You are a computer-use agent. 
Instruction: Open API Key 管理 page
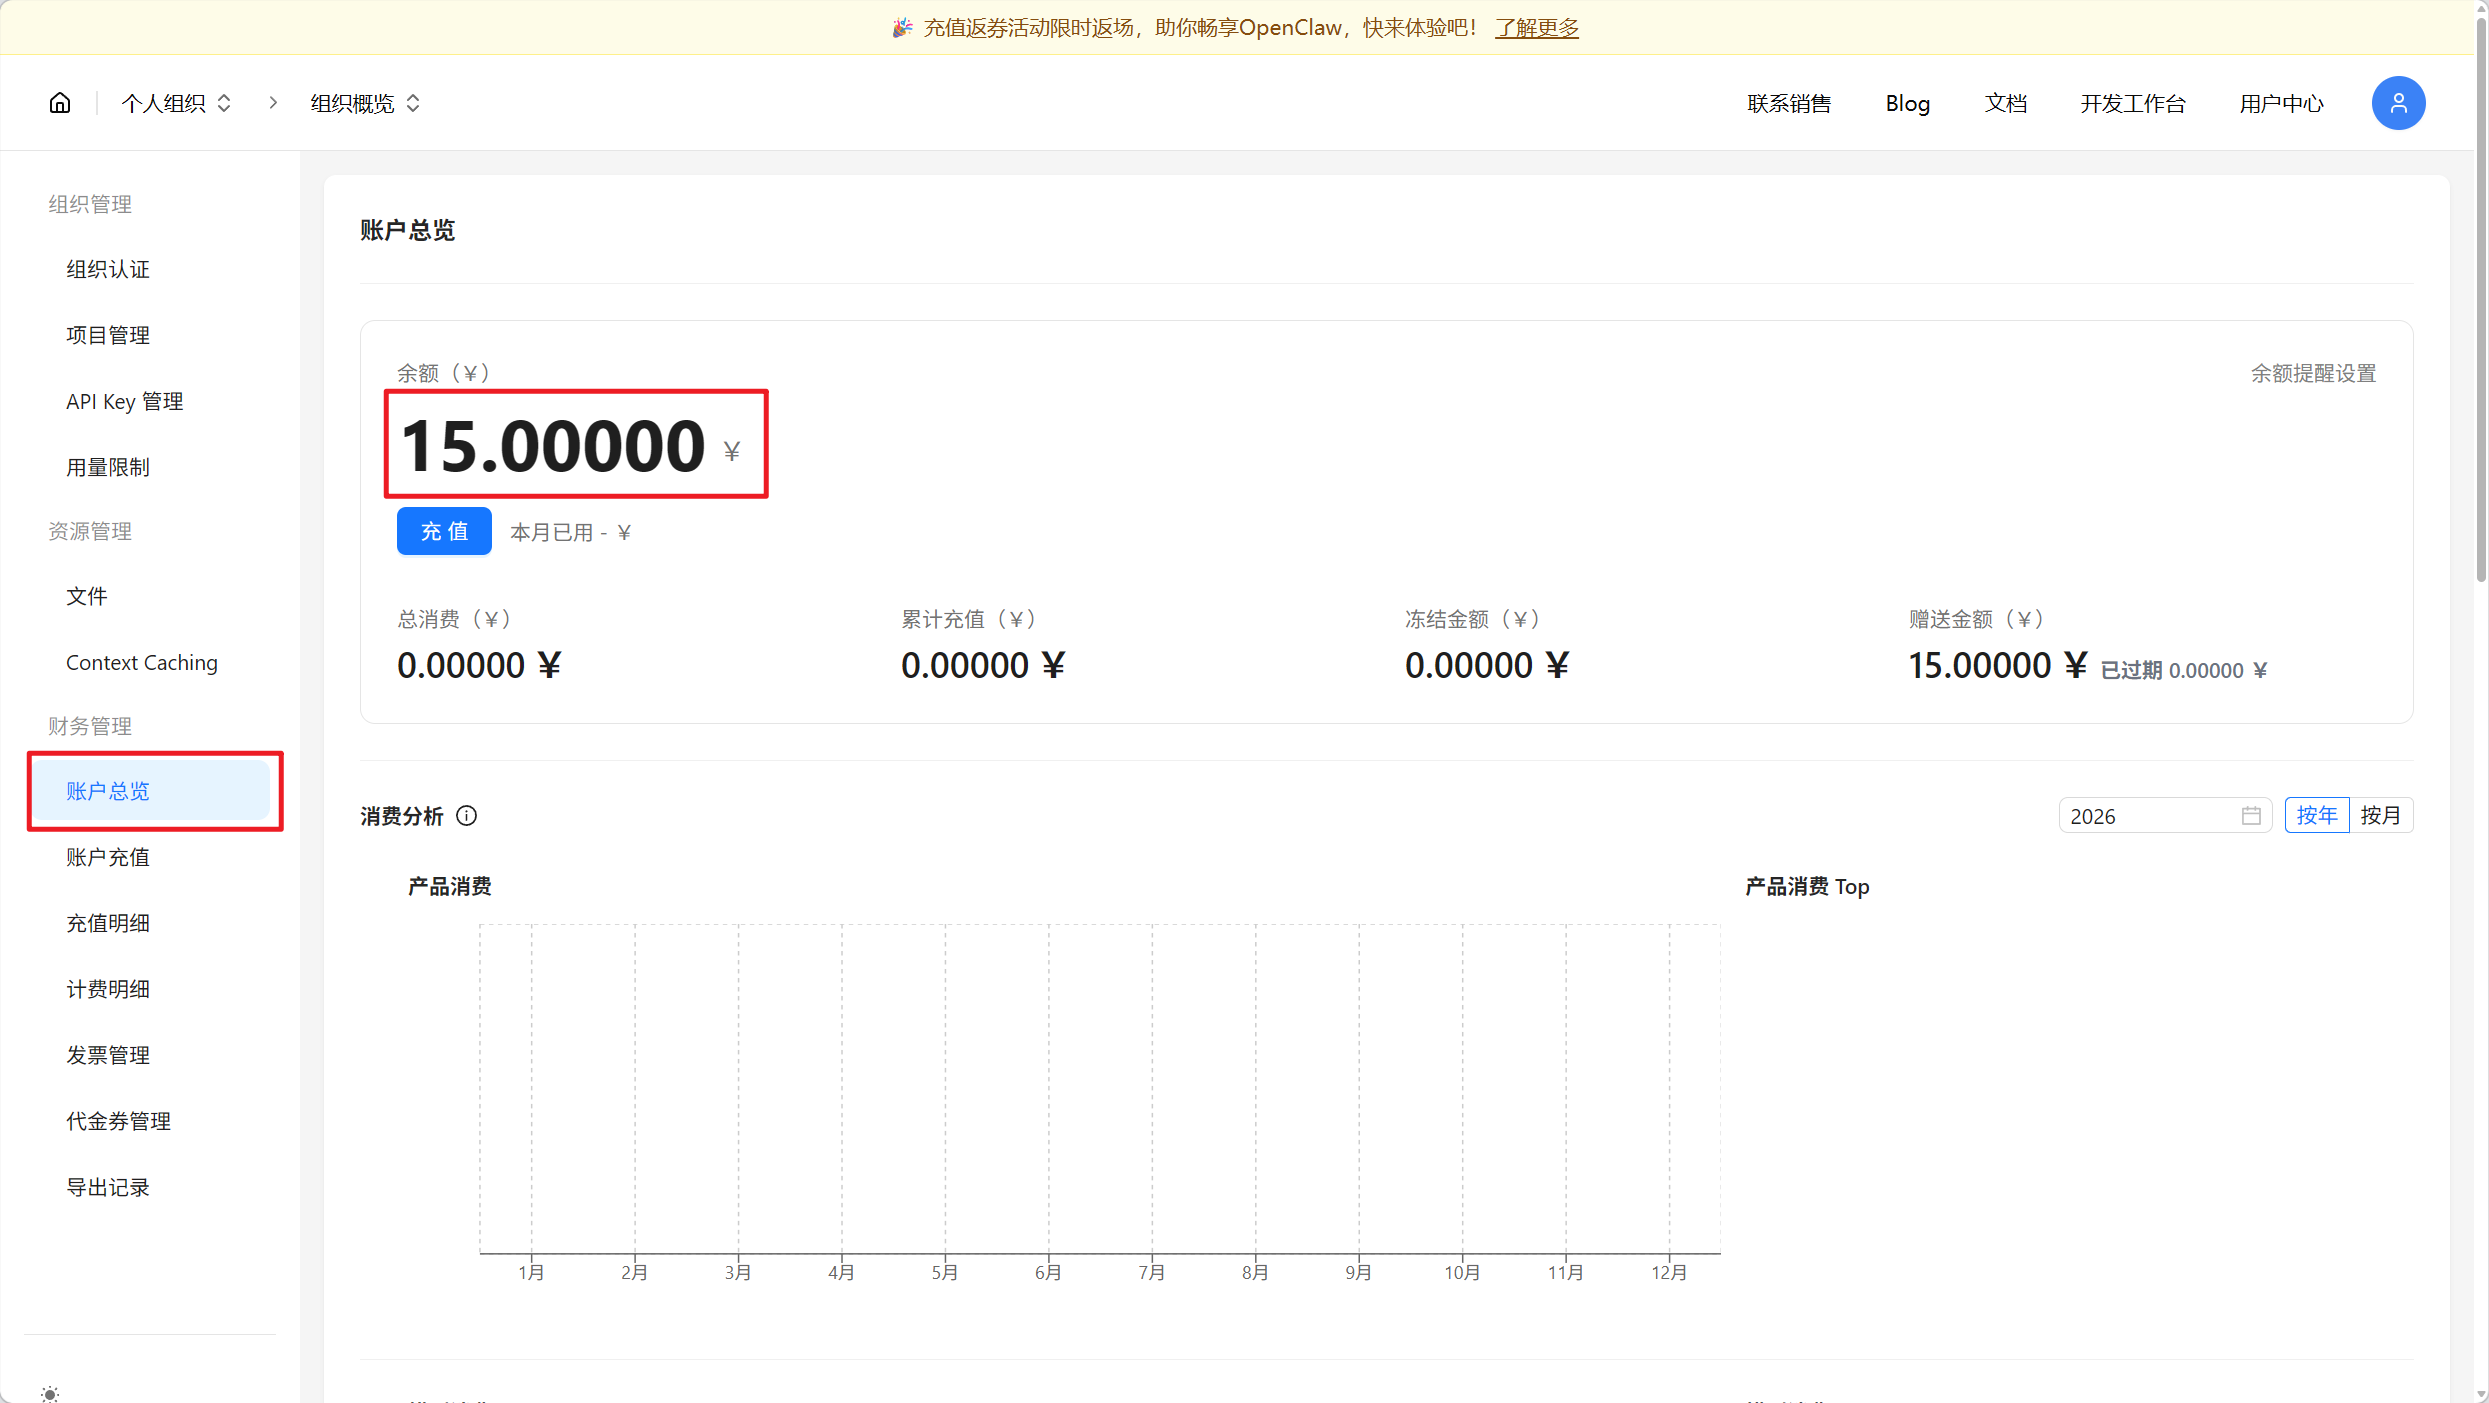pos(125,401)
